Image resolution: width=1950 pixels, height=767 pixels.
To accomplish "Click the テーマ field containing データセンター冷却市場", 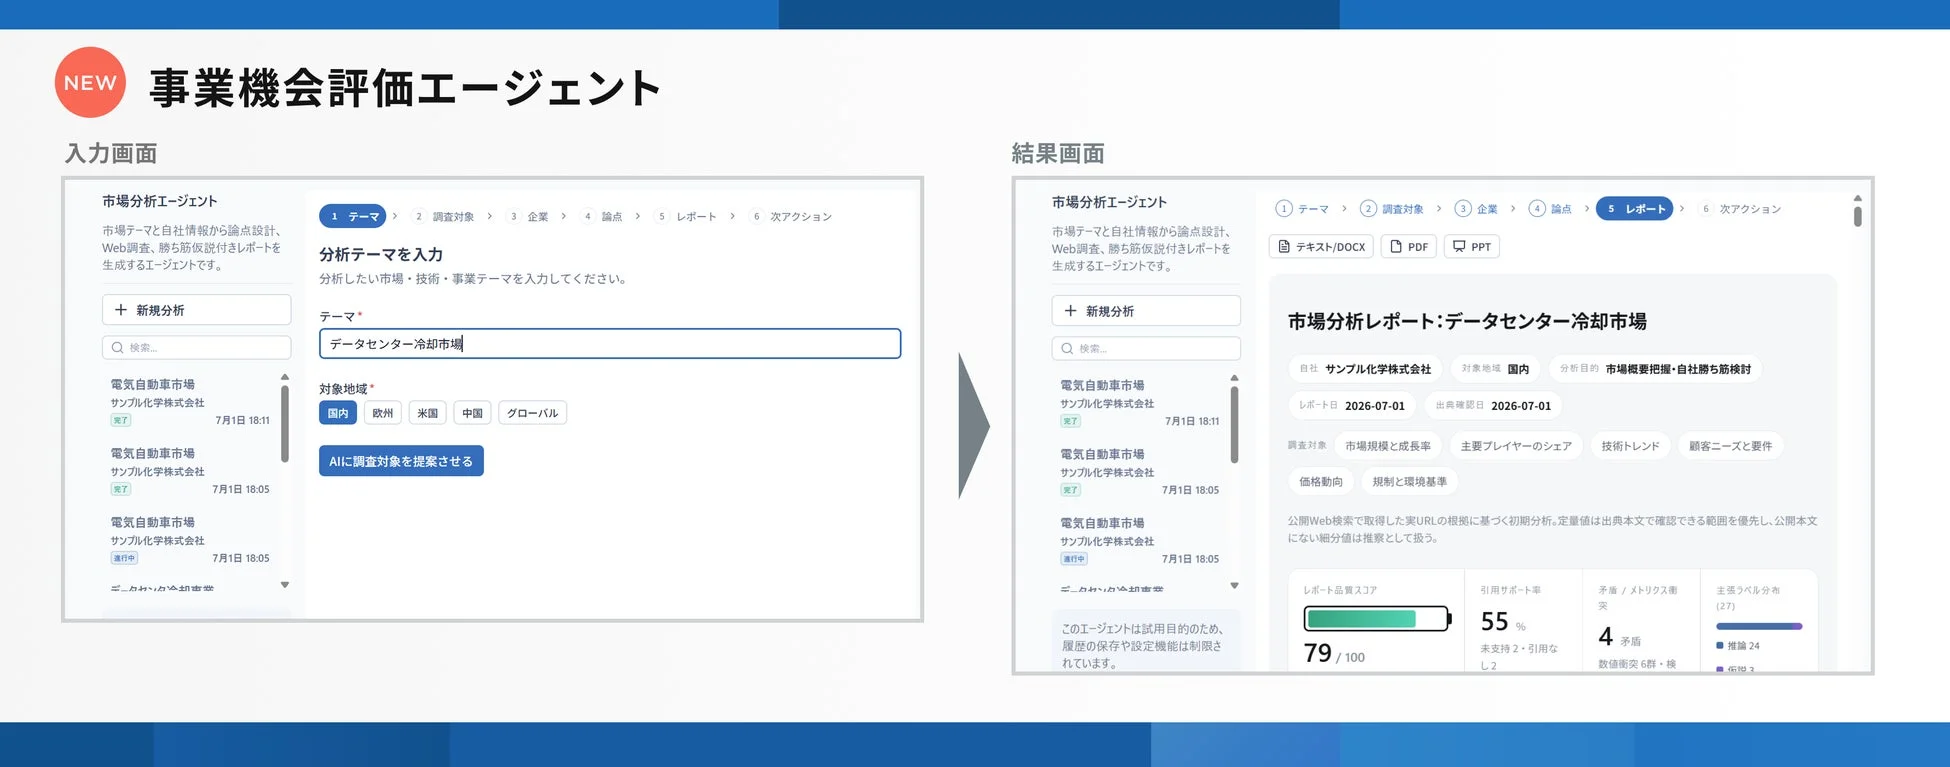I will click(610, 344).
